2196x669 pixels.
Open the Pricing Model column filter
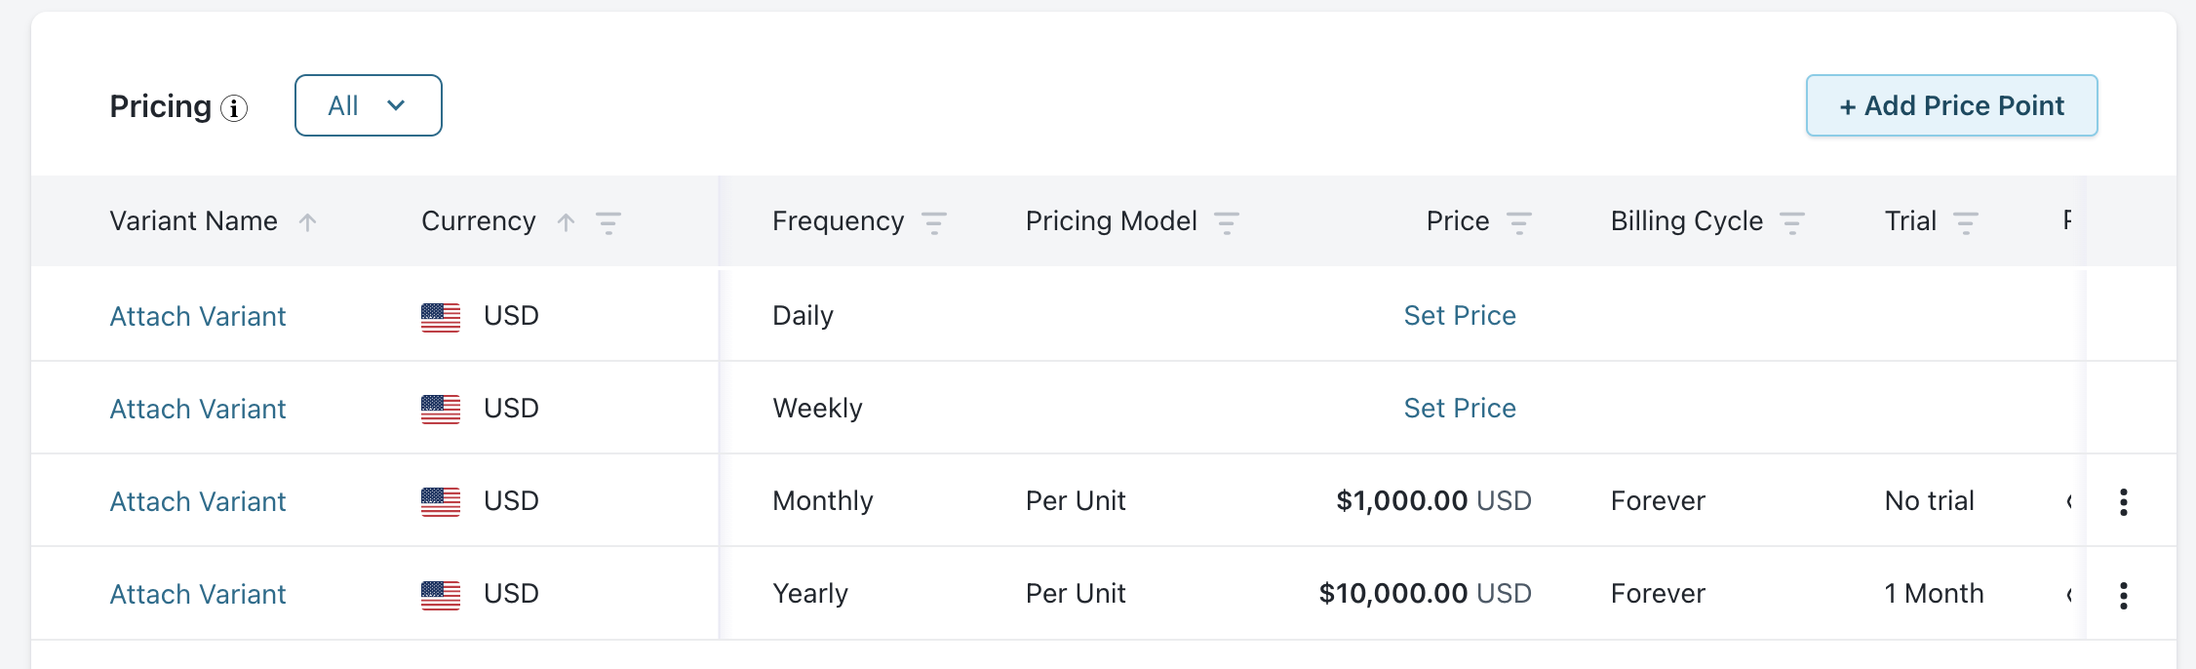pyautogui.click(x=1226, y=222)
